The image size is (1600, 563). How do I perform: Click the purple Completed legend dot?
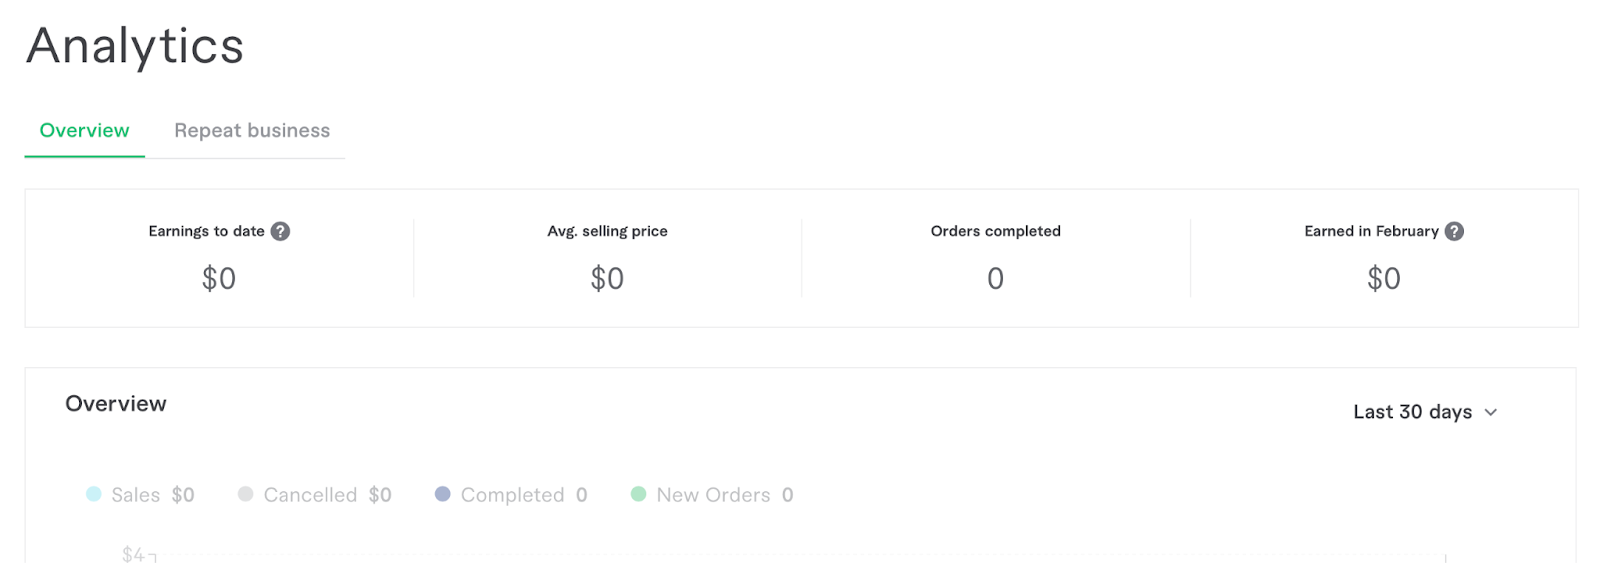click(443, 494)
